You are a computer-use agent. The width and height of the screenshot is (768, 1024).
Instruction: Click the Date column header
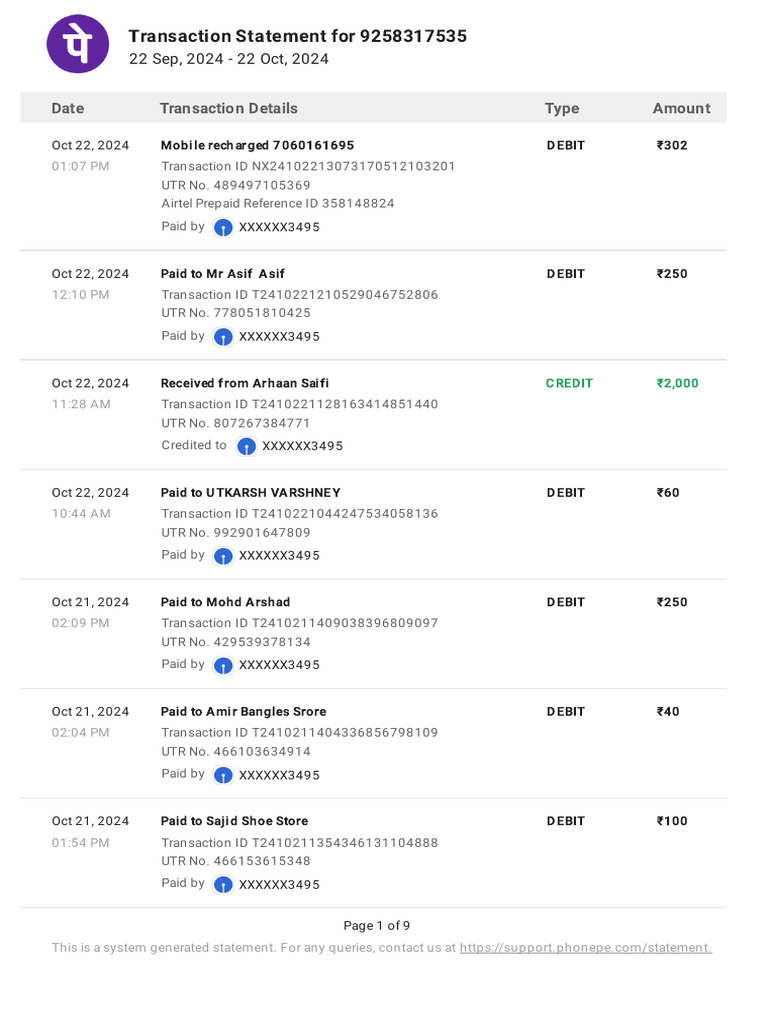68,108
